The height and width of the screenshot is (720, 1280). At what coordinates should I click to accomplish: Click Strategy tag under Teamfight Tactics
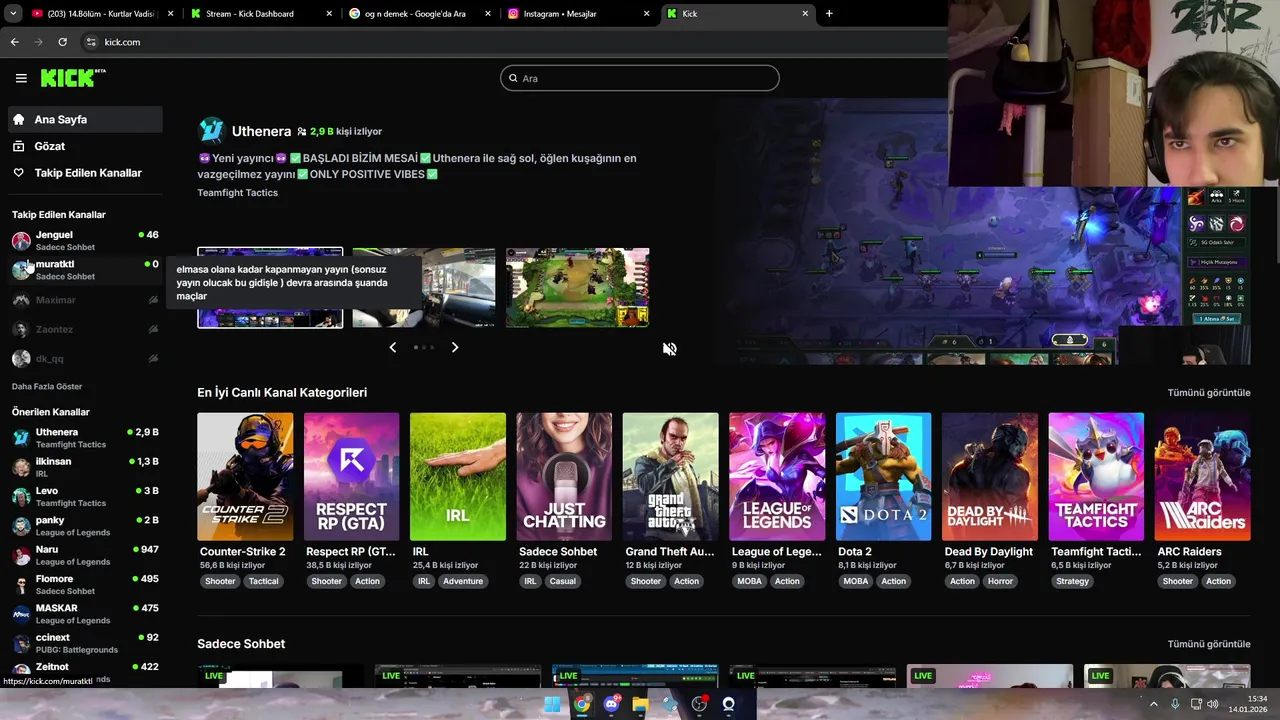(x=1073, y=581)
